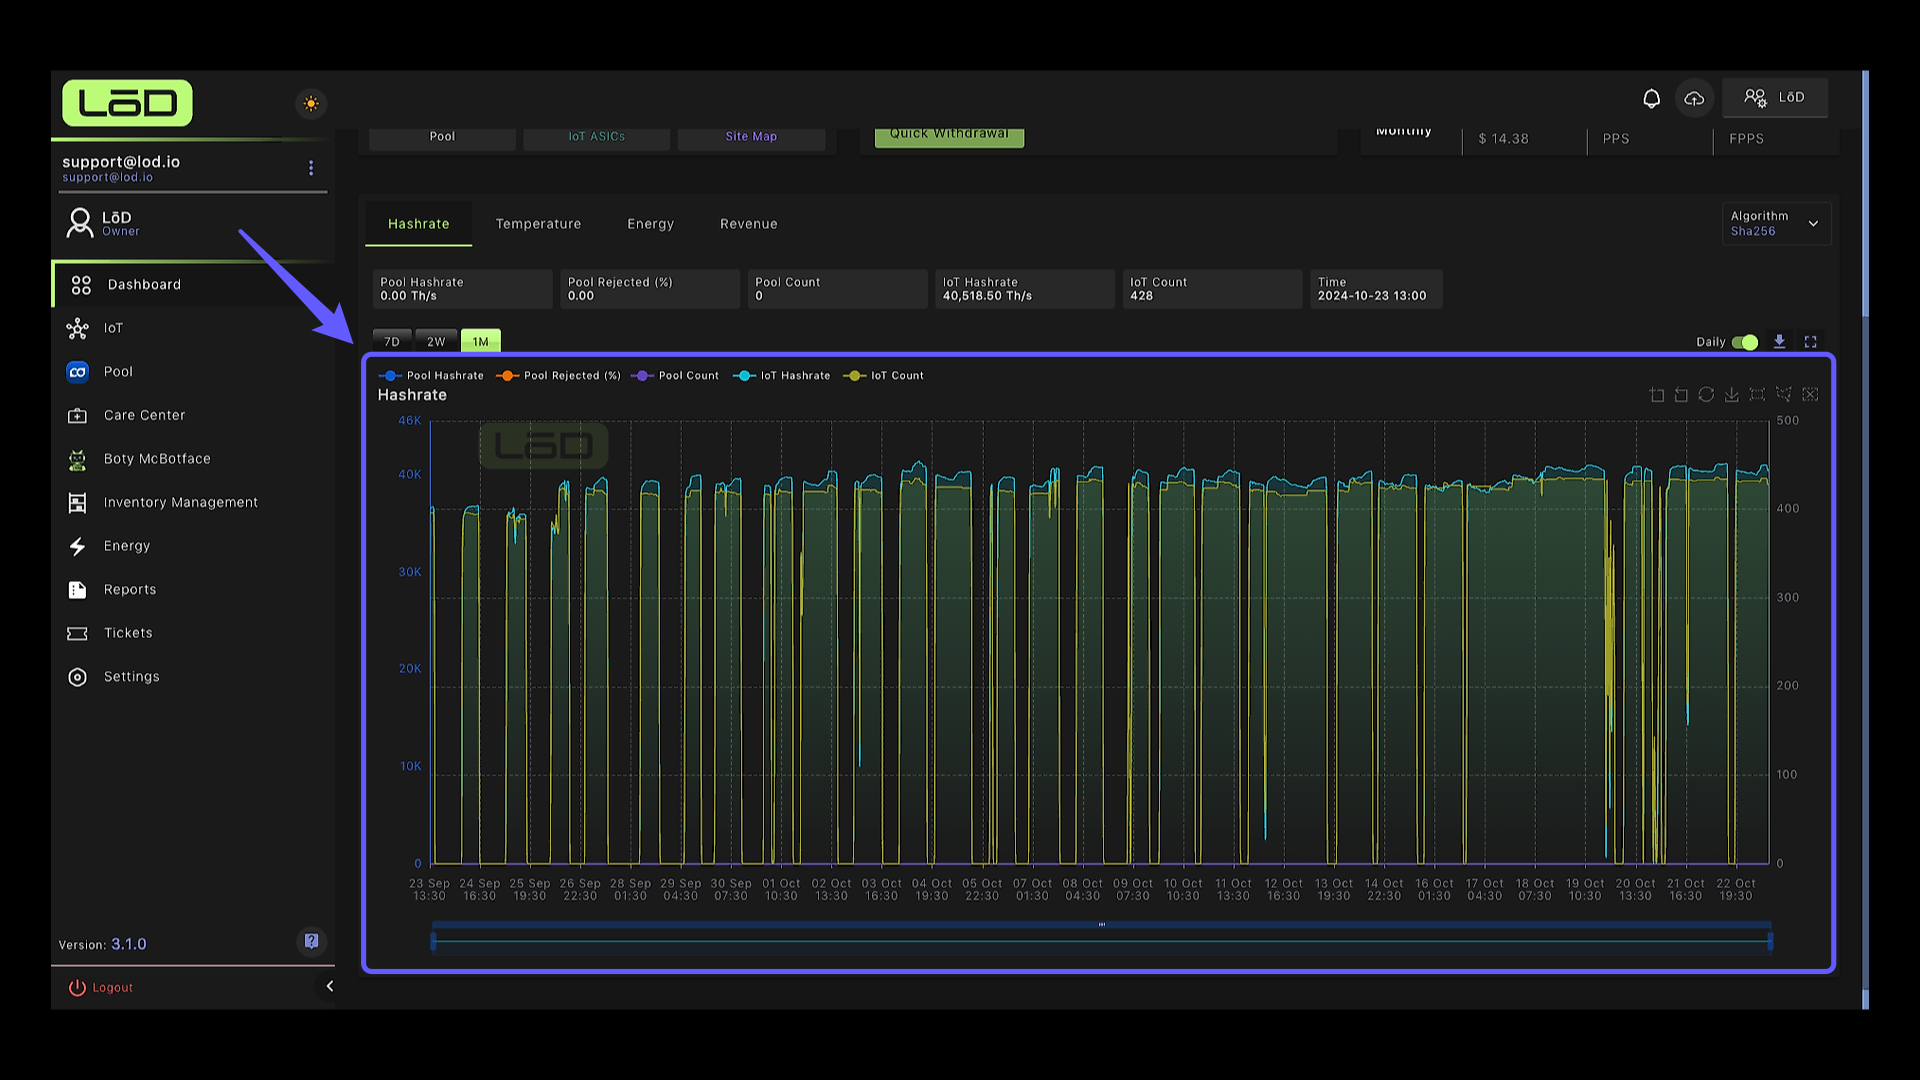Select the 1M time range
Image resolution: width=1920 pixels, height=1080 pixels.
click(x=481, y=341)
